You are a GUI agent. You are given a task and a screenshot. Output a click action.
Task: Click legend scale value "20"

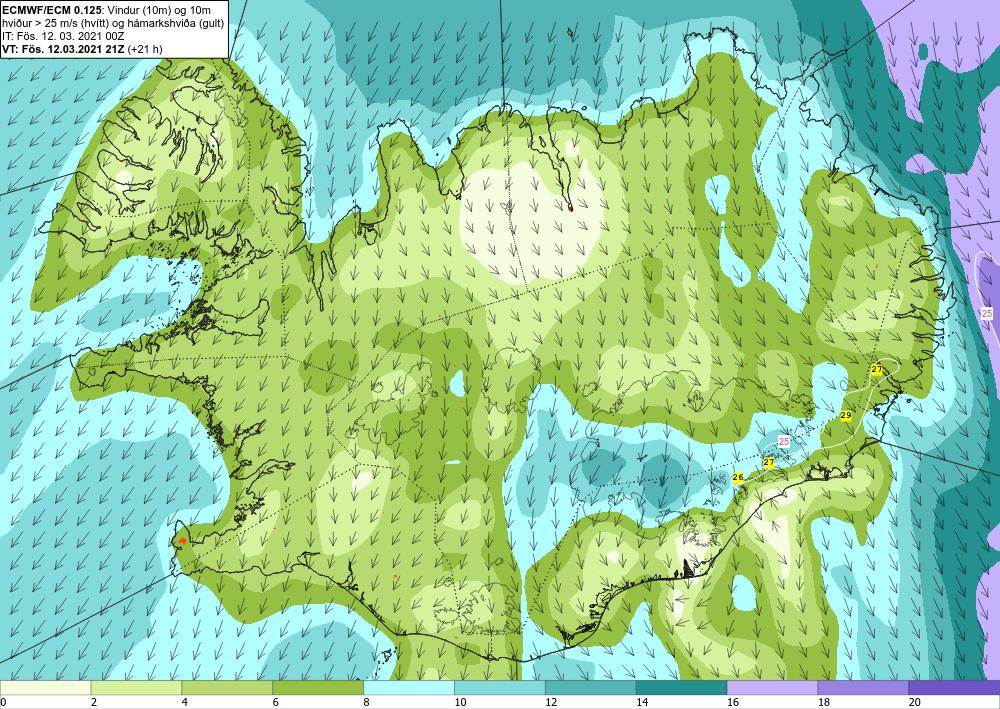point(915,702)
